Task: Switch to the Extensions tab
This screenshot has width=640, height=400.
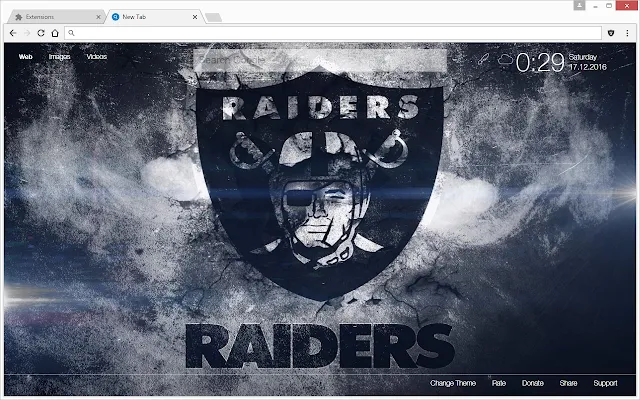Action: [55, 17]
